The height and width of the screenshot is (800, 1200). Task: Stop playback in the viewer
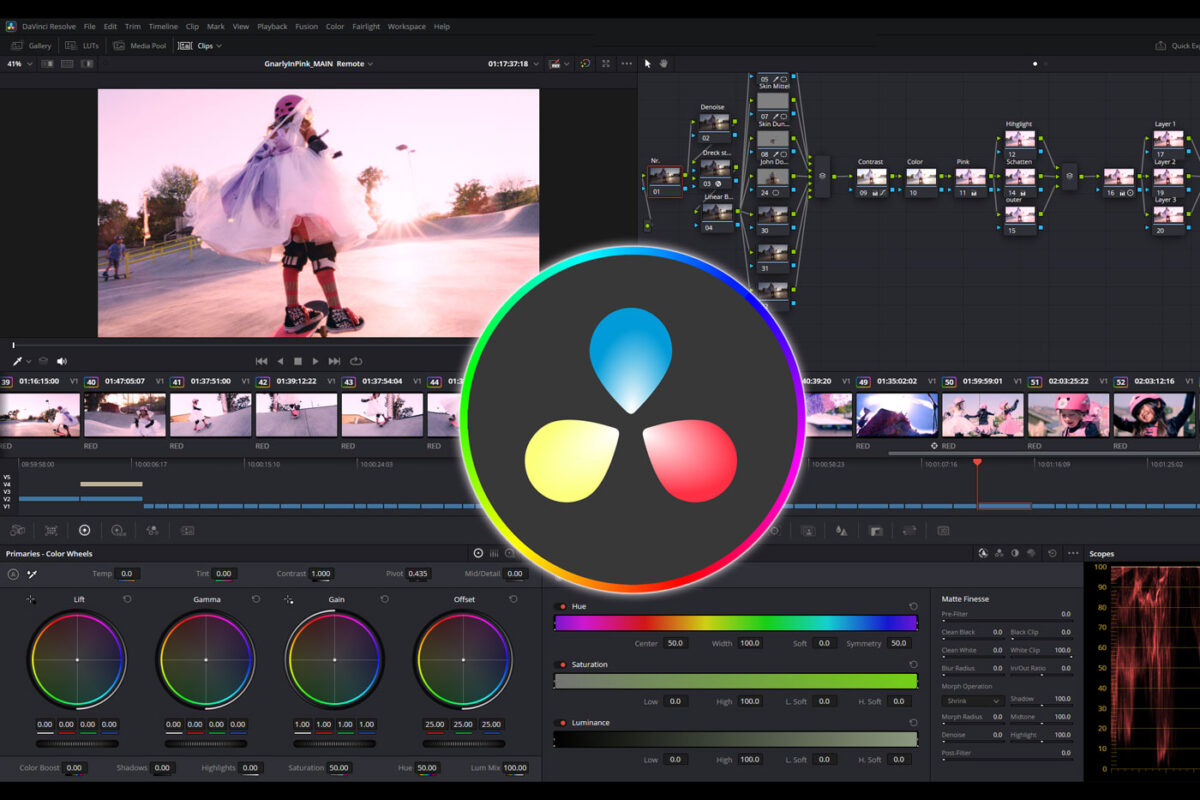click(297, 361)
